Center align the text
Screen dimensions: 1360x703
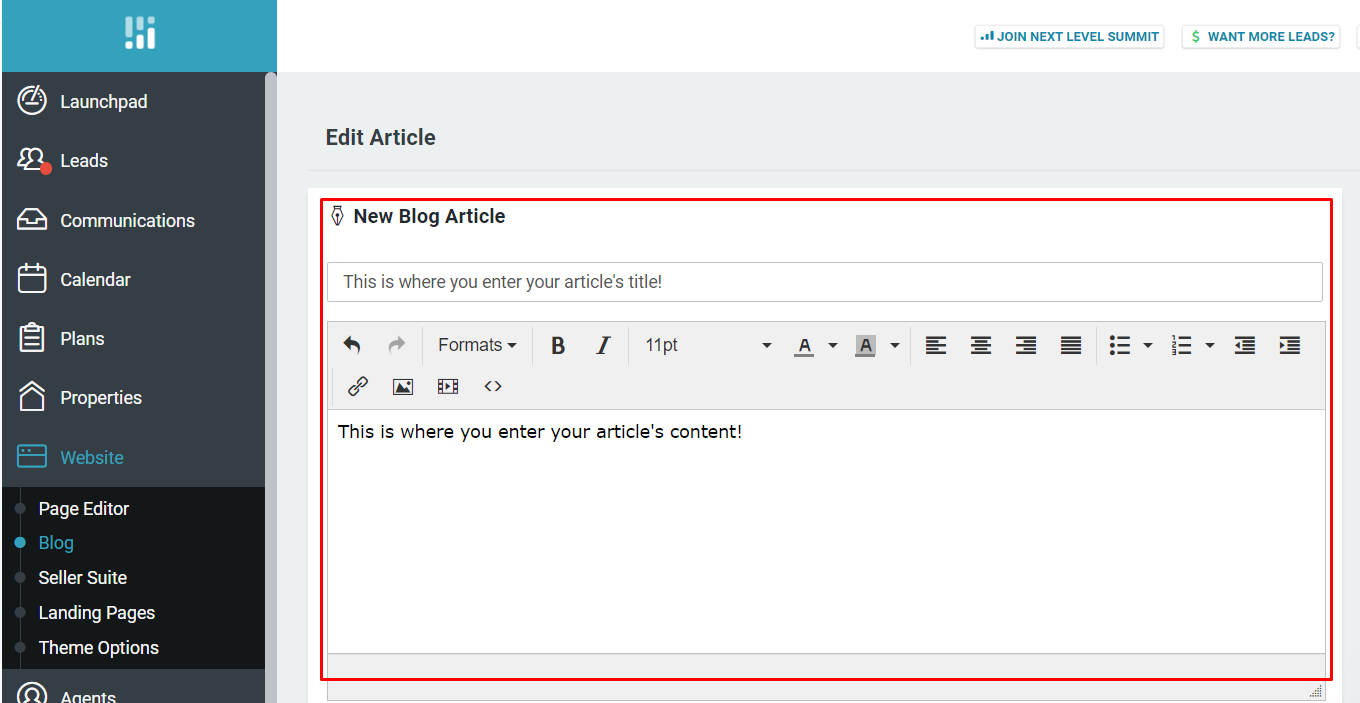[981, 345]
